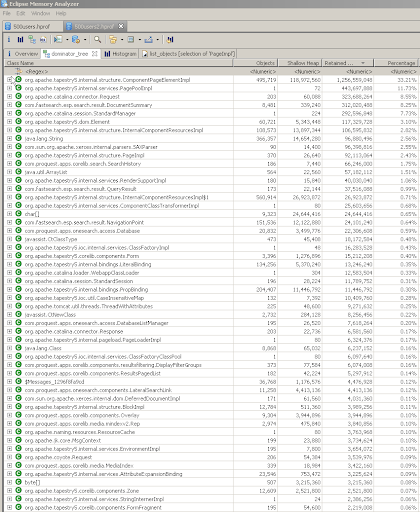Run expert system test reports icon
This screenshot has width=420, height=512.
coord(58,40)
